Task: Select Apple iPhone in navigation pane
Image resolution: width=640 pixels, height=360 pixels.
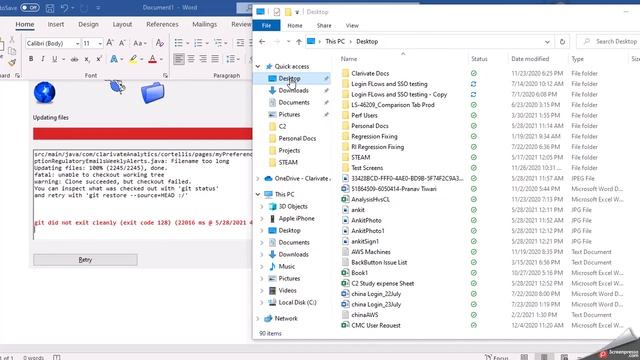Action: [296, 218]
